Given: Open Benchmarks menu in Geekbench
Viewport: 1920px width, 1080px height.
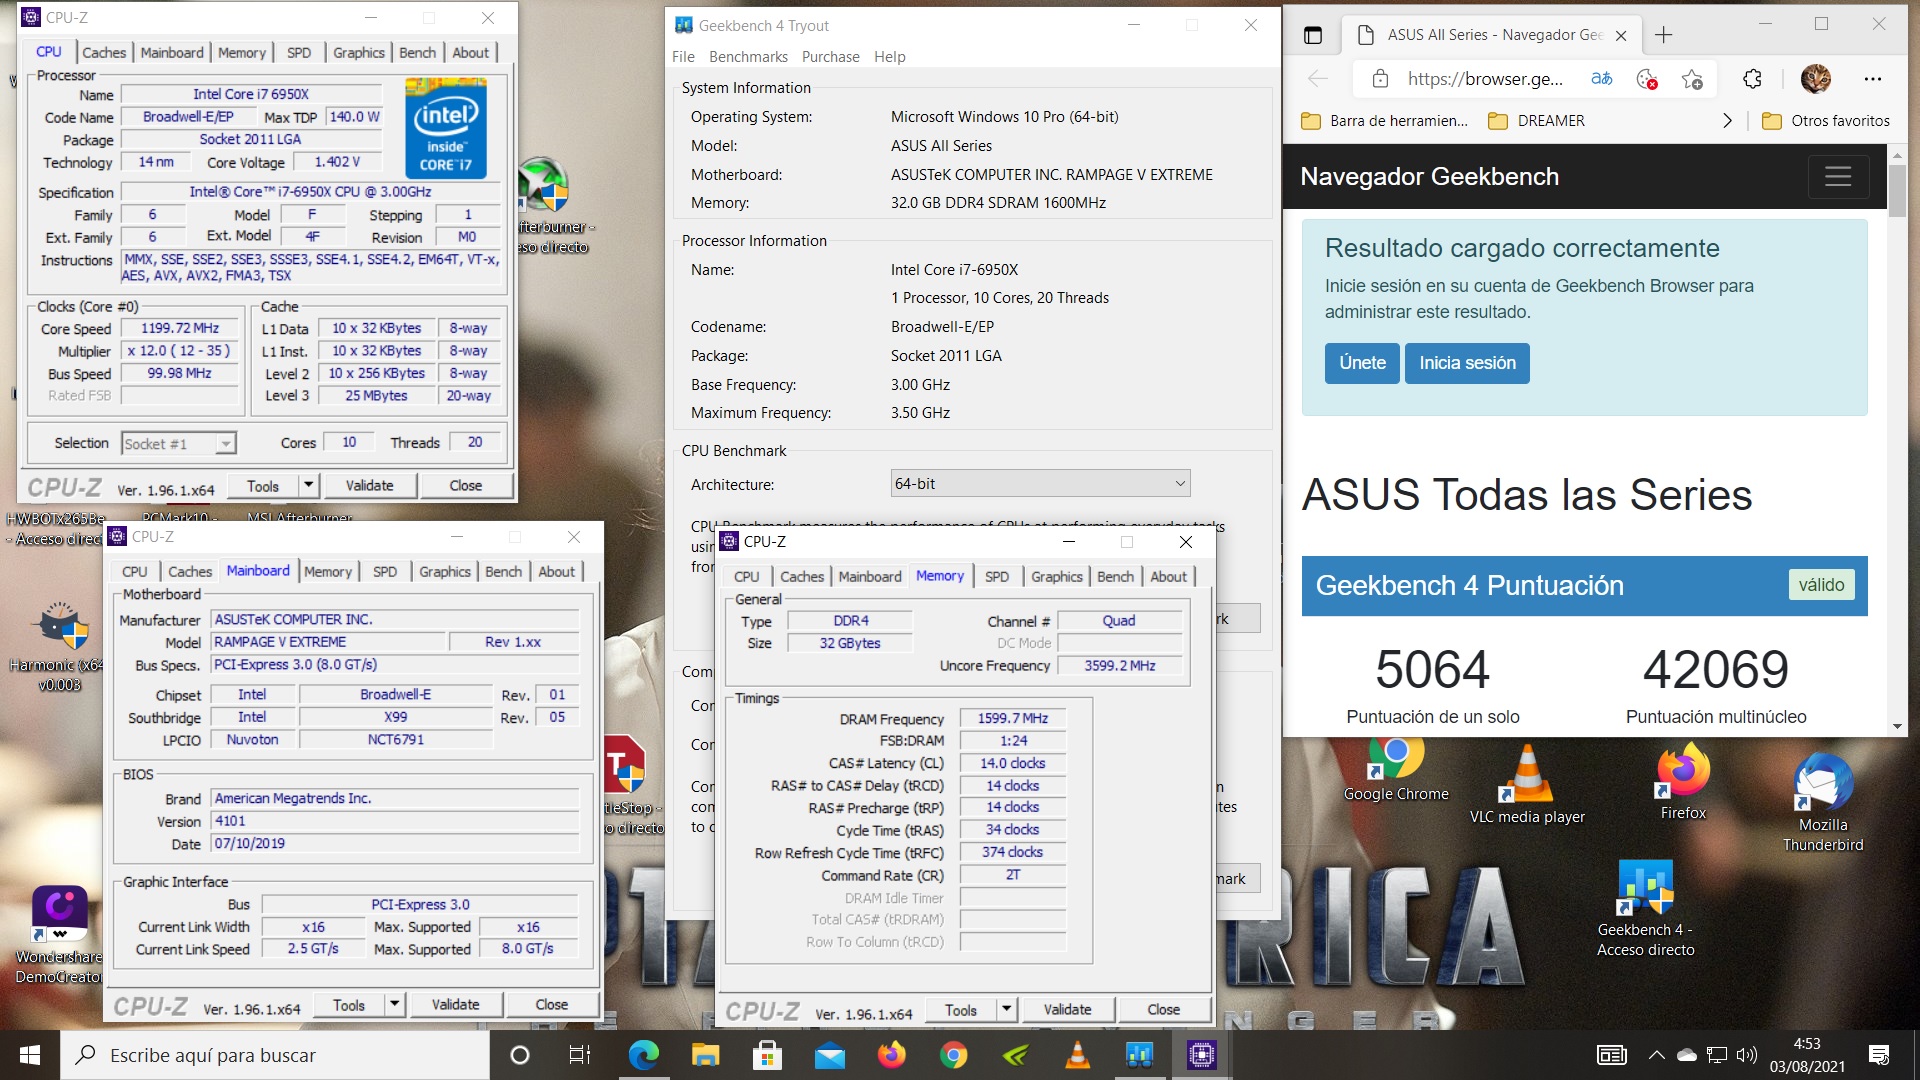Looking at the screenshot, I should coord(748,57).
